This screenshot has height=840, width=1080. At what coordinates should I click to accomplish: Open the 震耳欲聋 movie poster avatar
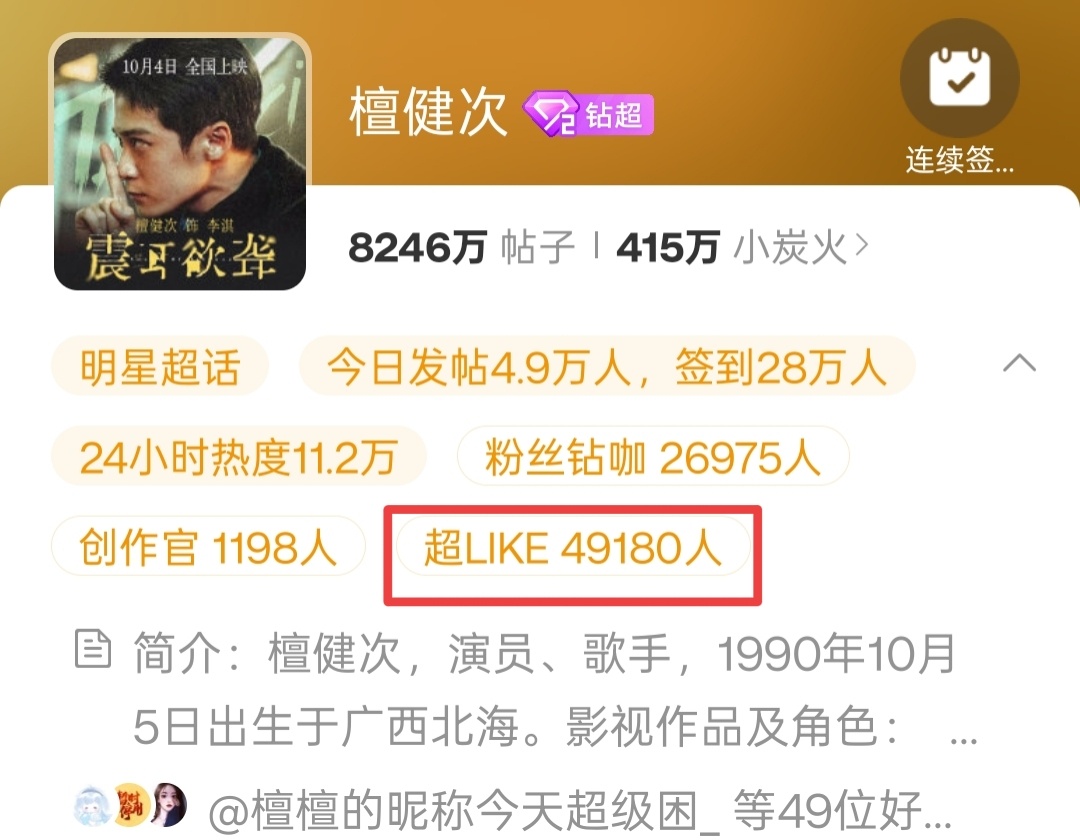(180, 163)
